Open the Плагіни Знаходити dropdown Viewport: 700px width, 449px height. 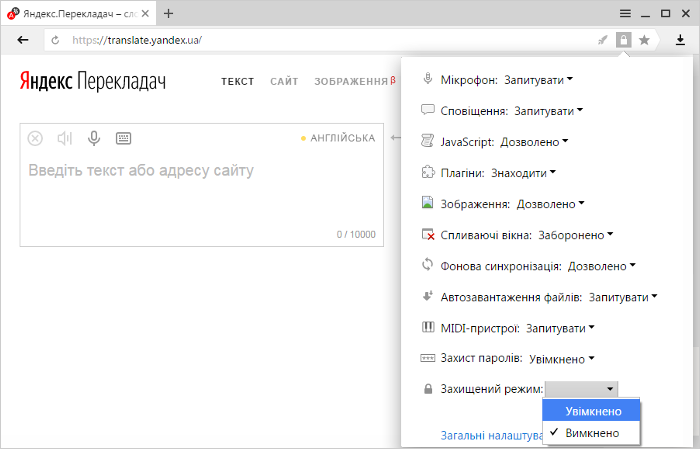pos(524,173)
